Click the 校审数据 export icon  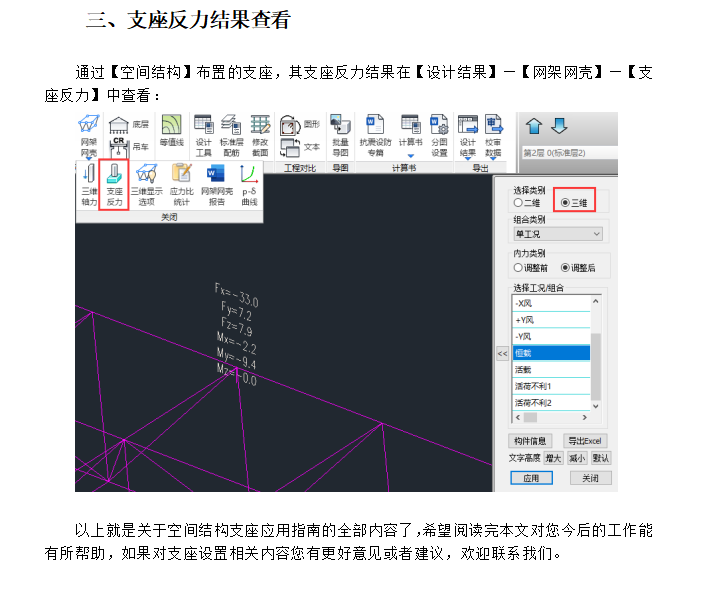coord(493,125)
